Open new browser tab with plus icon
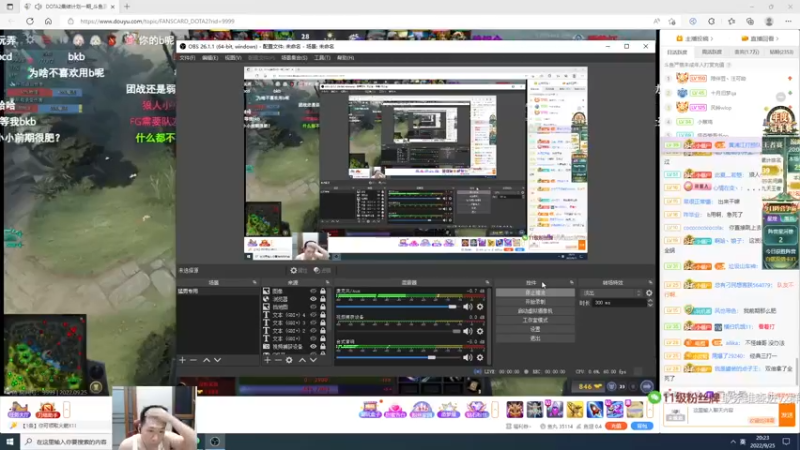This screenshot has width=800, height=450. coord(127,7)
